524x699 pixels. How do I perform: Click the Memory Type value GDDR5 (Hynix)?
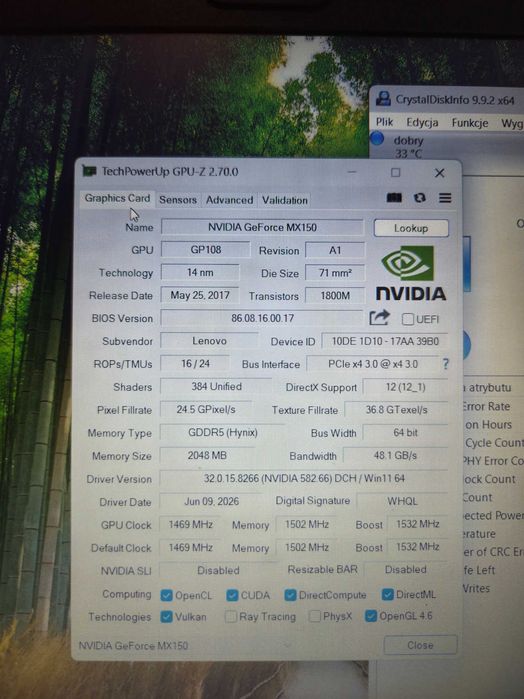222,432
